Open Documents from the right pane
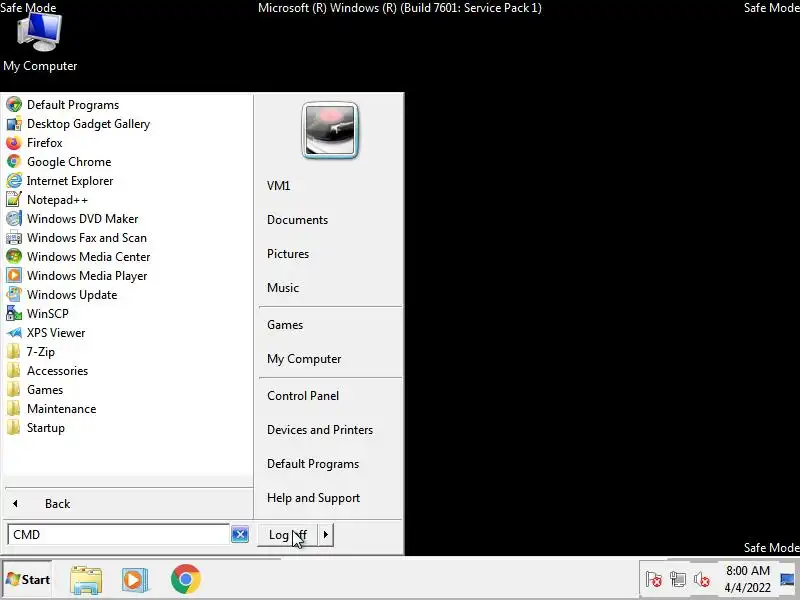 point(297,220)
